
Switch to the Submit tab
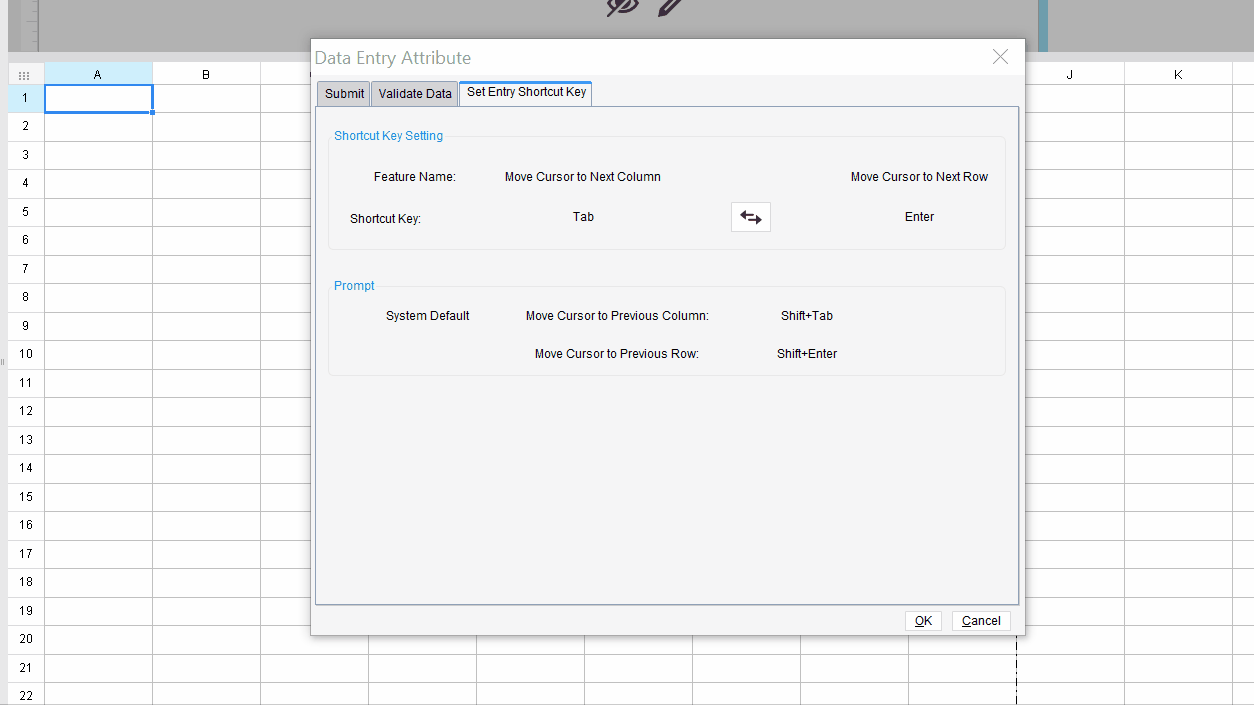(x=343, y=93)
